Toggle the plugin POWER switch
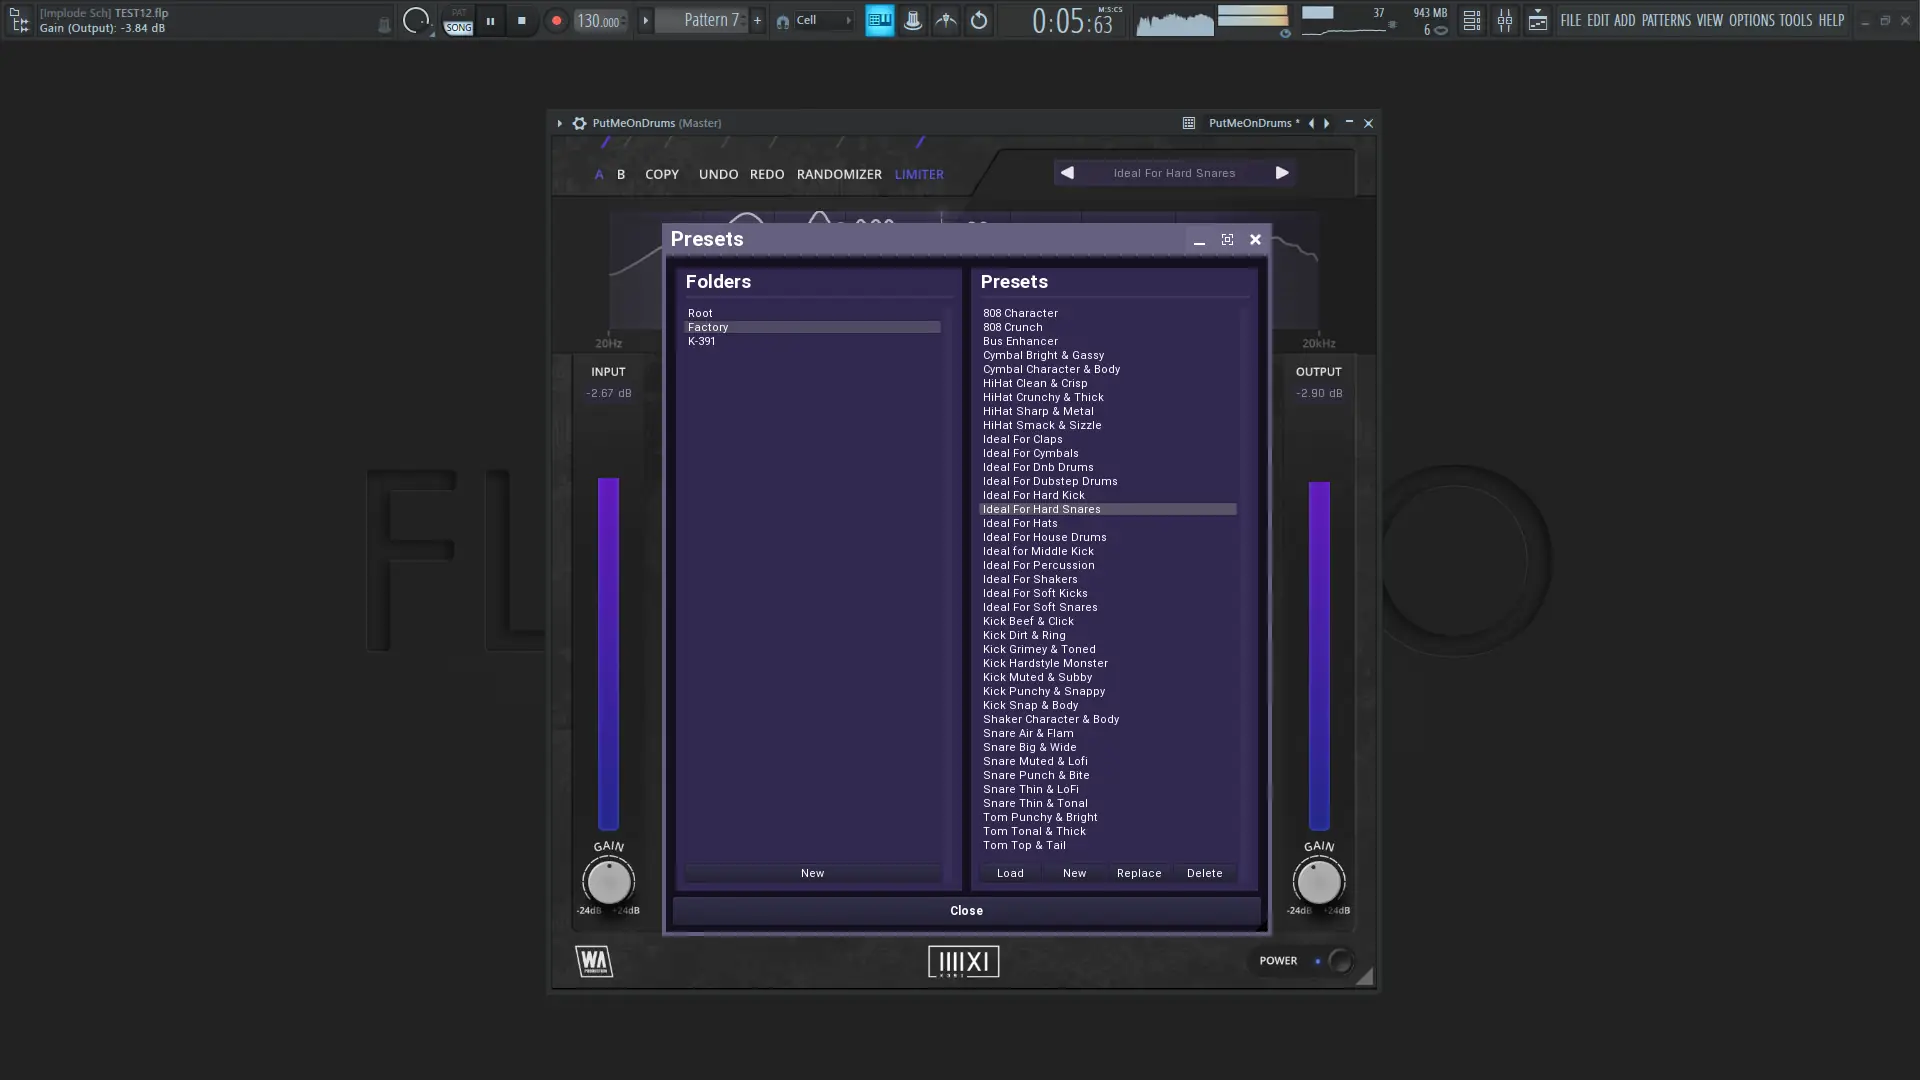Screen dimensions: 1920x1080 point(1339,961)
